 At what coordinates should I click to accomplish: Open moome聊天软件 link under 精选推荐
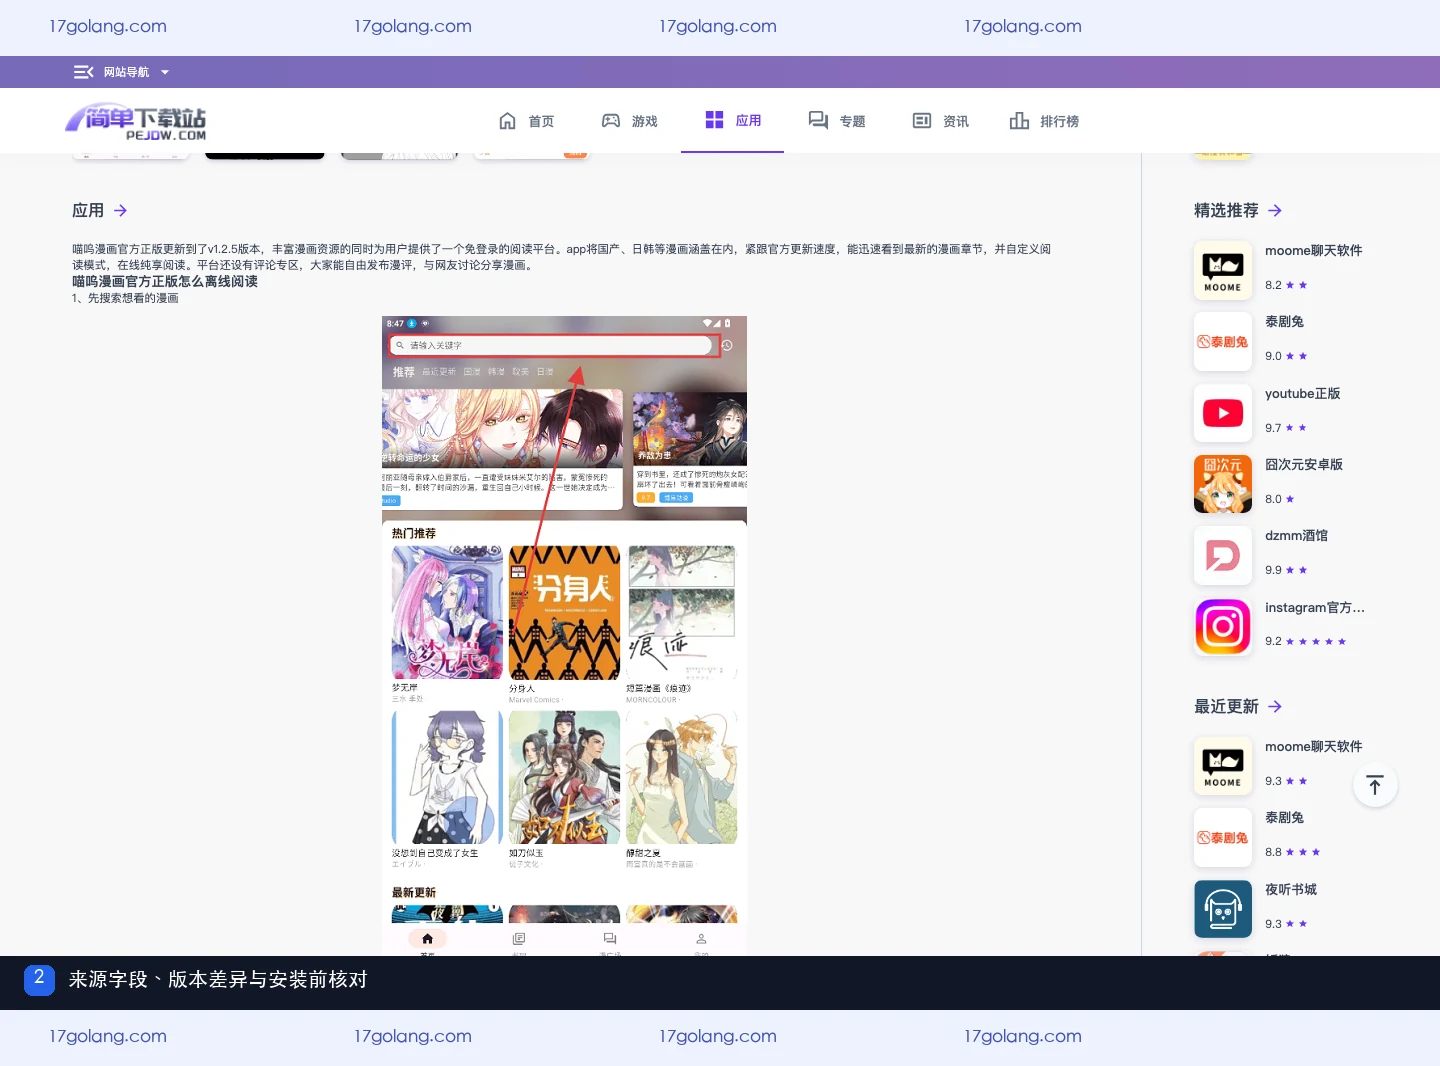tap(1313, 251)
